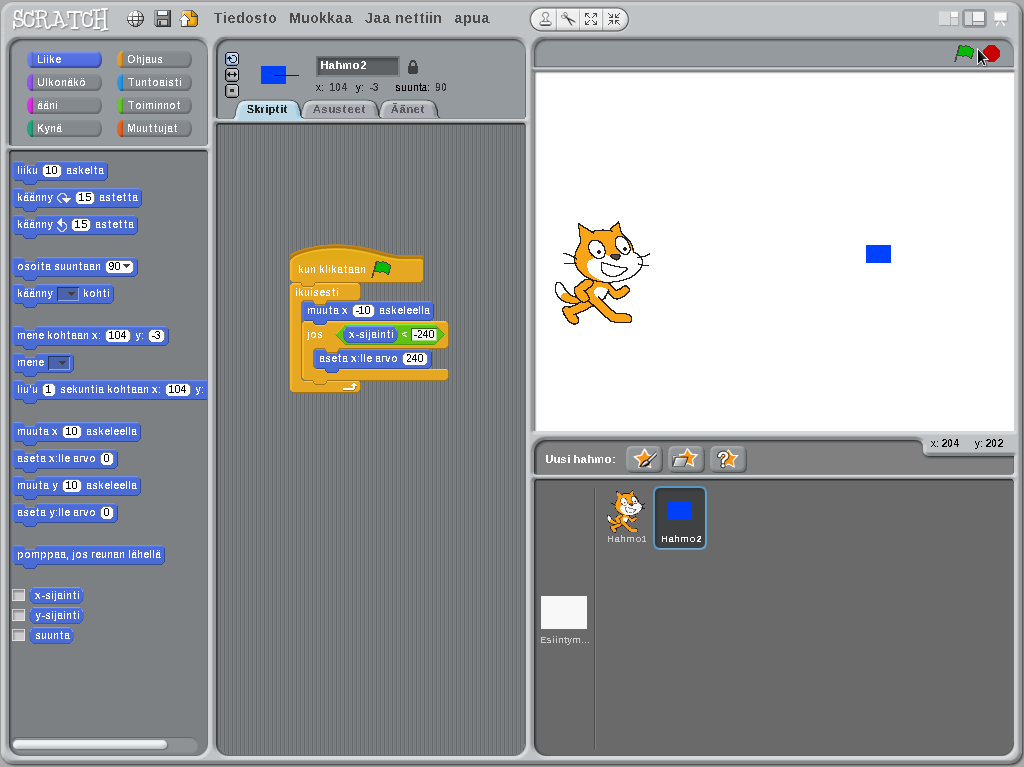Stop all scripts with red stop sign
1024x767 pixels.
[x=991, y=54]
